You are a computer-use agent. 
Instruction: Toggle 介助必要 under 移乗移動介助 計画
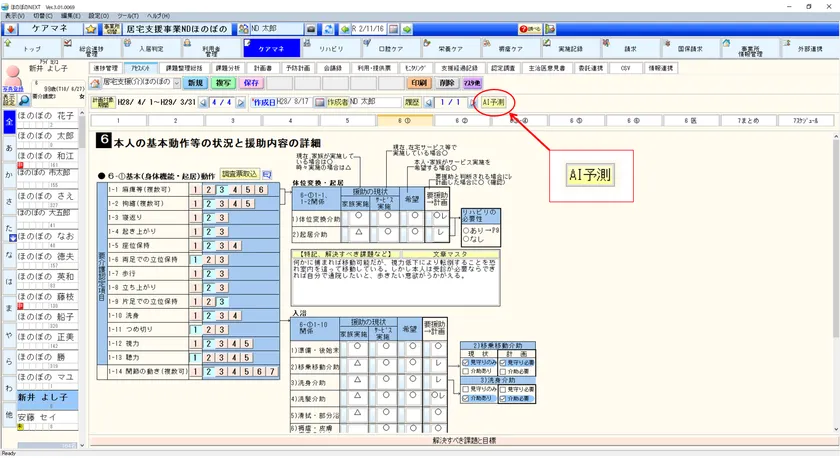[x=503, y=371]
